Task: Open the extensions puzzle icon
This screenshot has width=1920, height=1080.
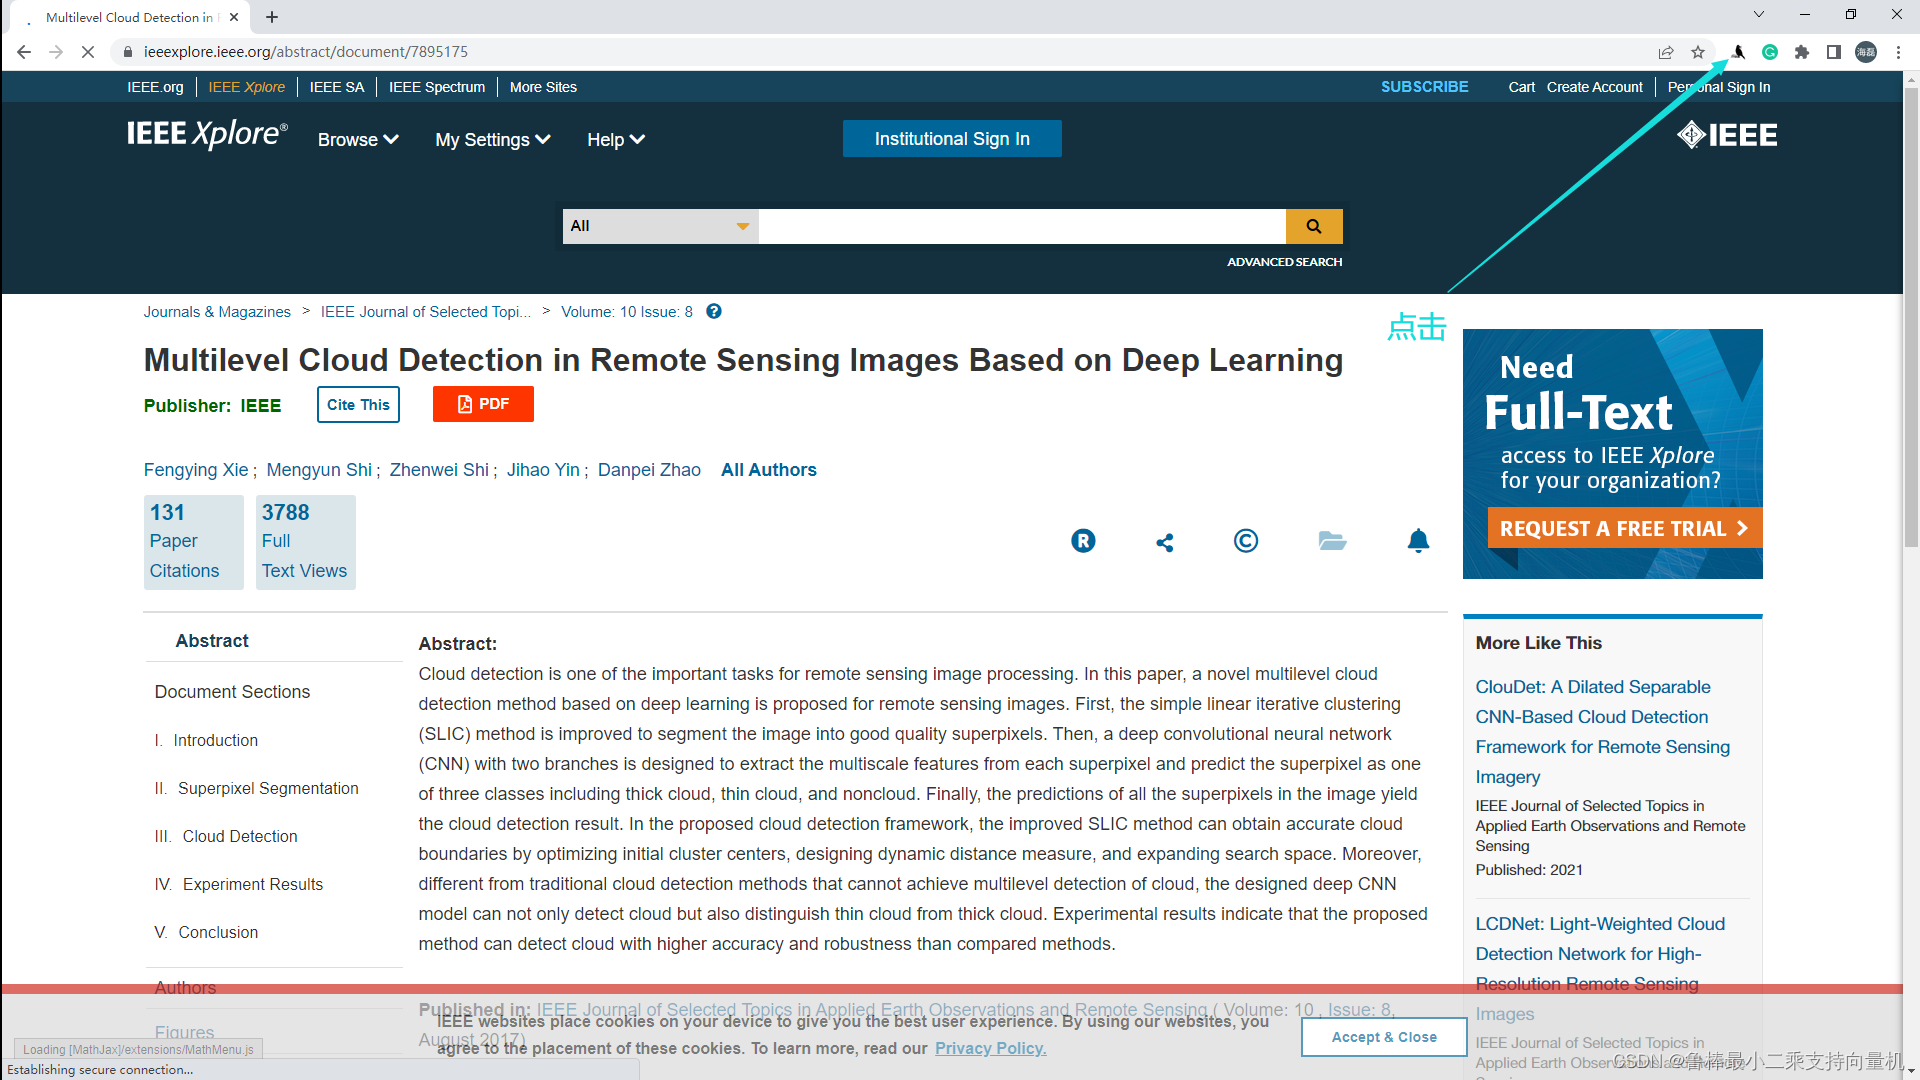Action: click(1802, 52)
